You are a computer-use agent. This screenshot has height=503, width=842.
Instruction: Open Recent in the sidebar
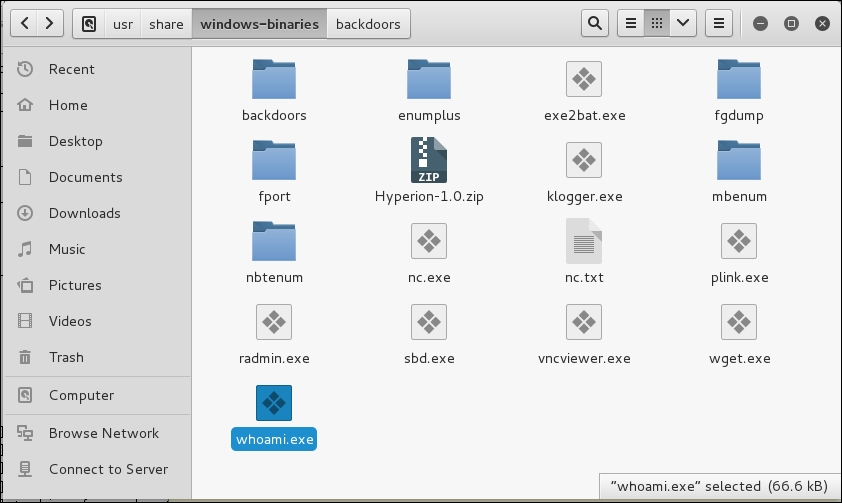coord(97,69)
